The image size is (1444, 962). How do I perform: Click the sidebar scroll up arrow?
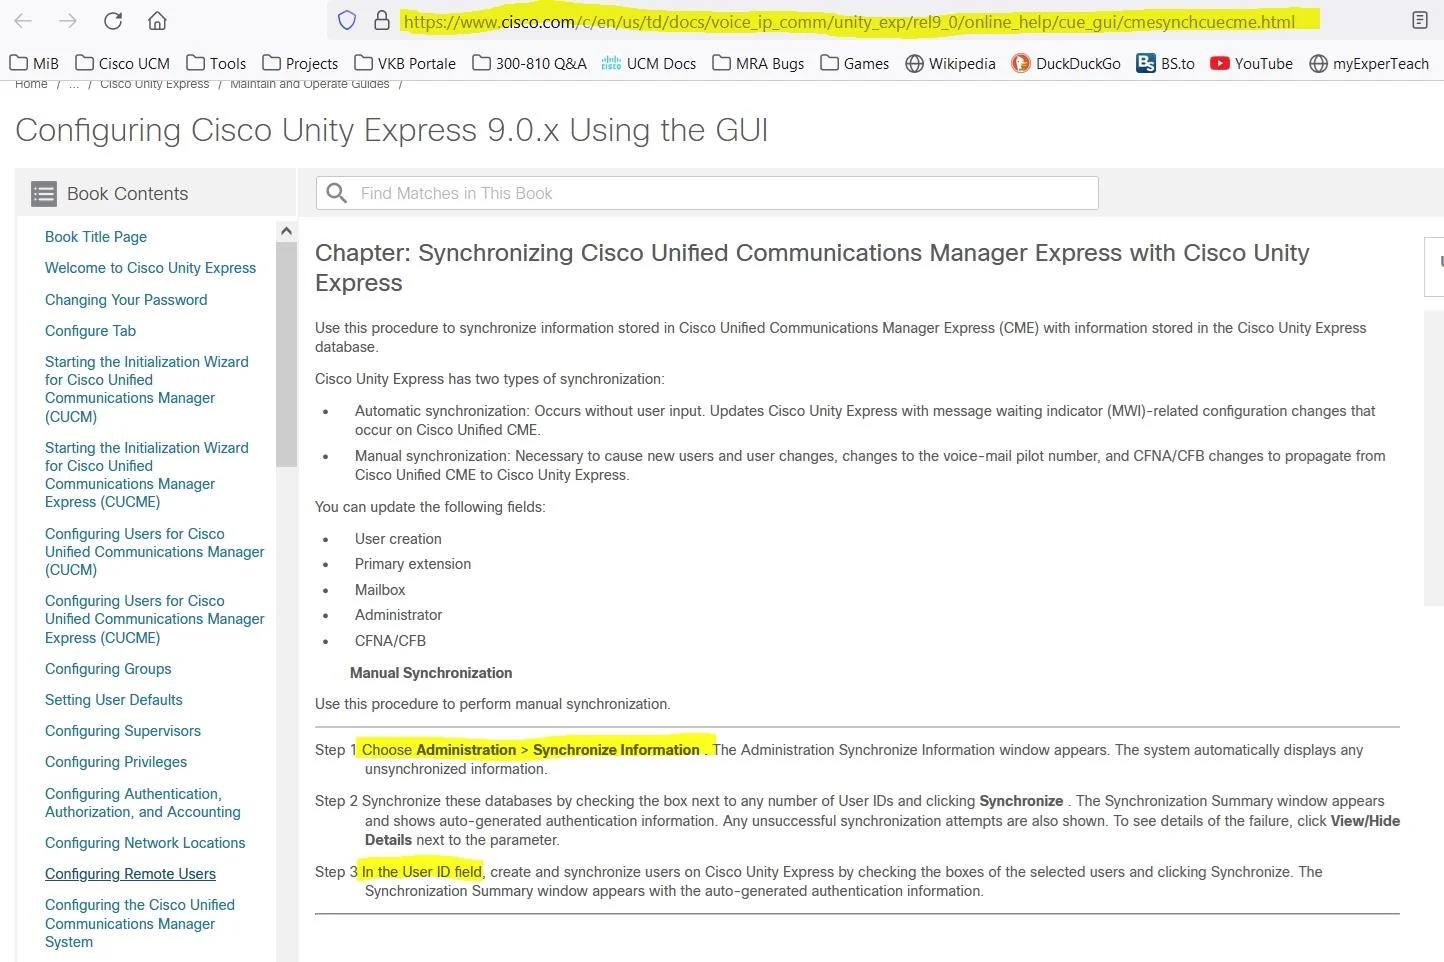click(x=286, y=231)
